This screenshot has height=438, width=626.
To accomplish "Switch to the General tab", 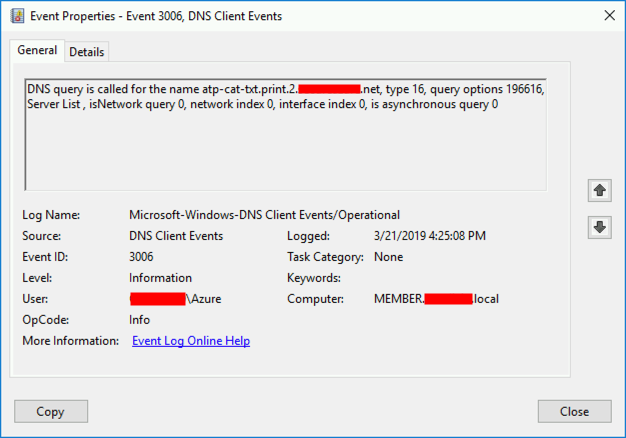I will [x=37, y=50].
